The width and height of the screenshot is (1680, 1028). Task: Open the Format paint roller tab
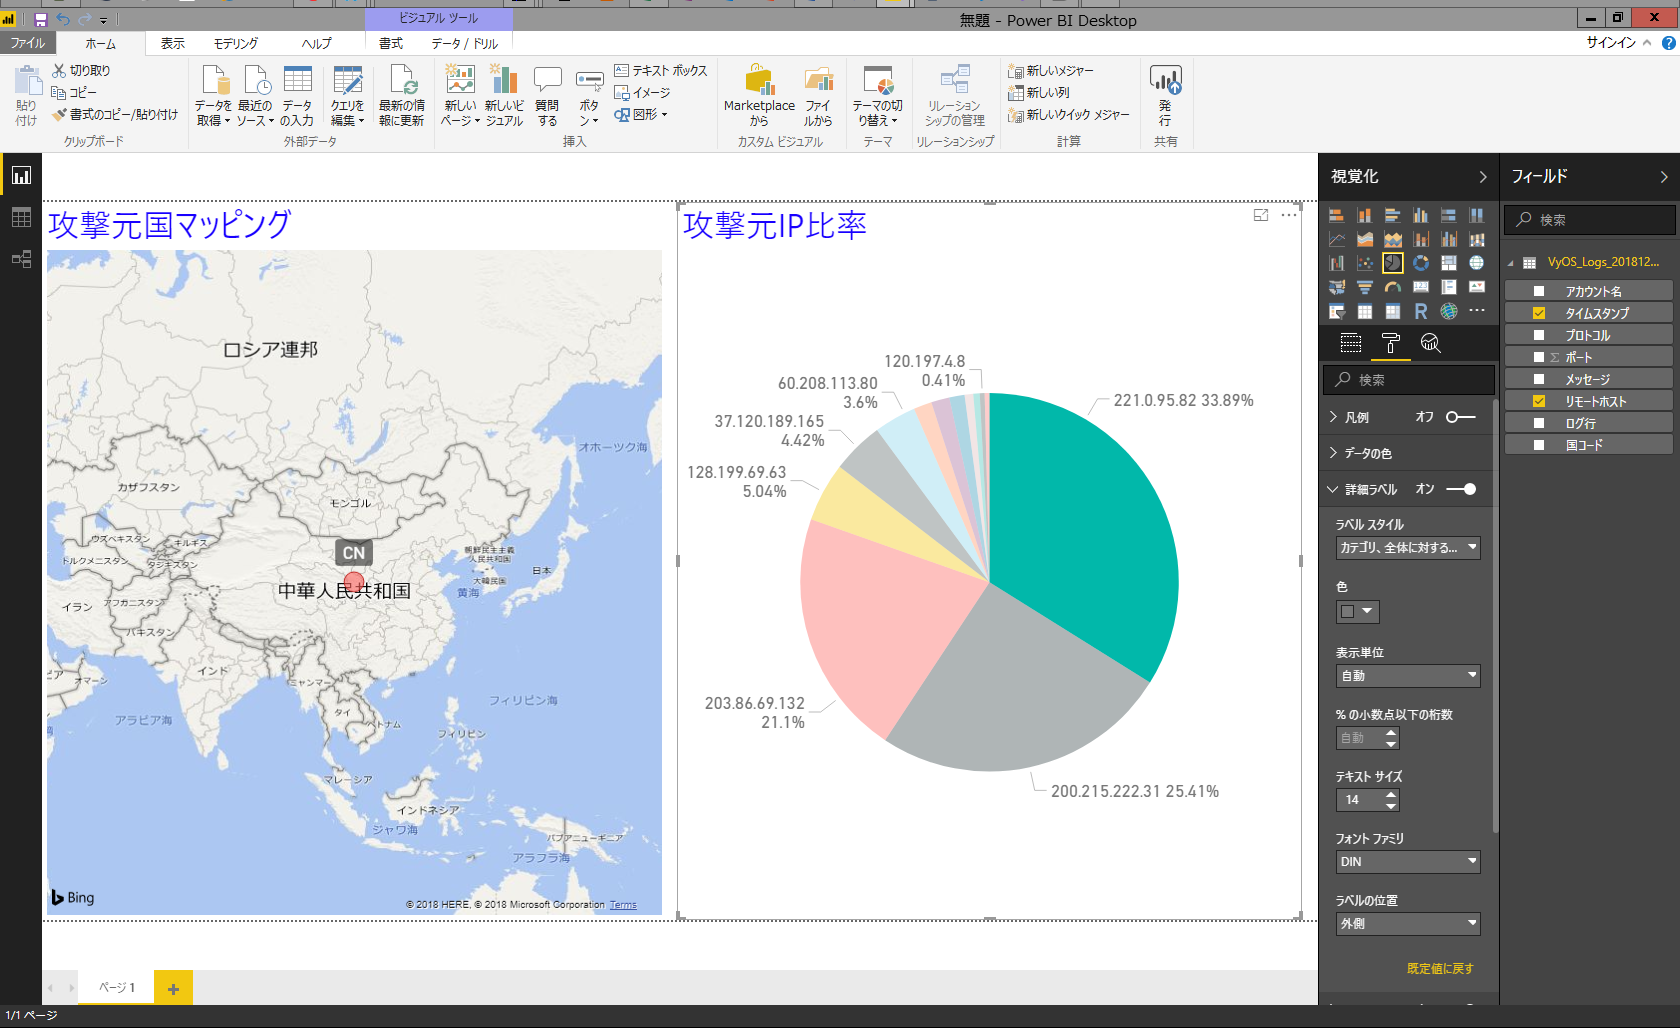pyautogui.click(x=1390, y=343)
